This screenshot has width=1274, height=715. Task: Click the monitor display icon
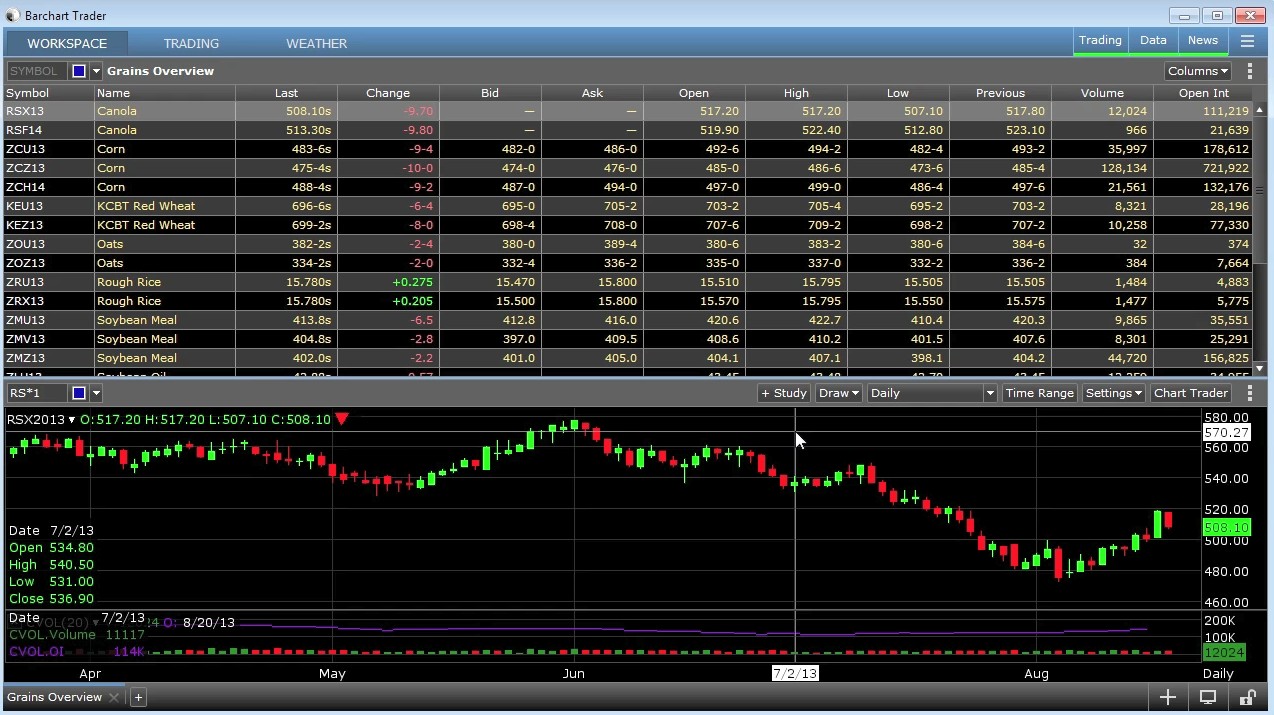point(1208,697)
